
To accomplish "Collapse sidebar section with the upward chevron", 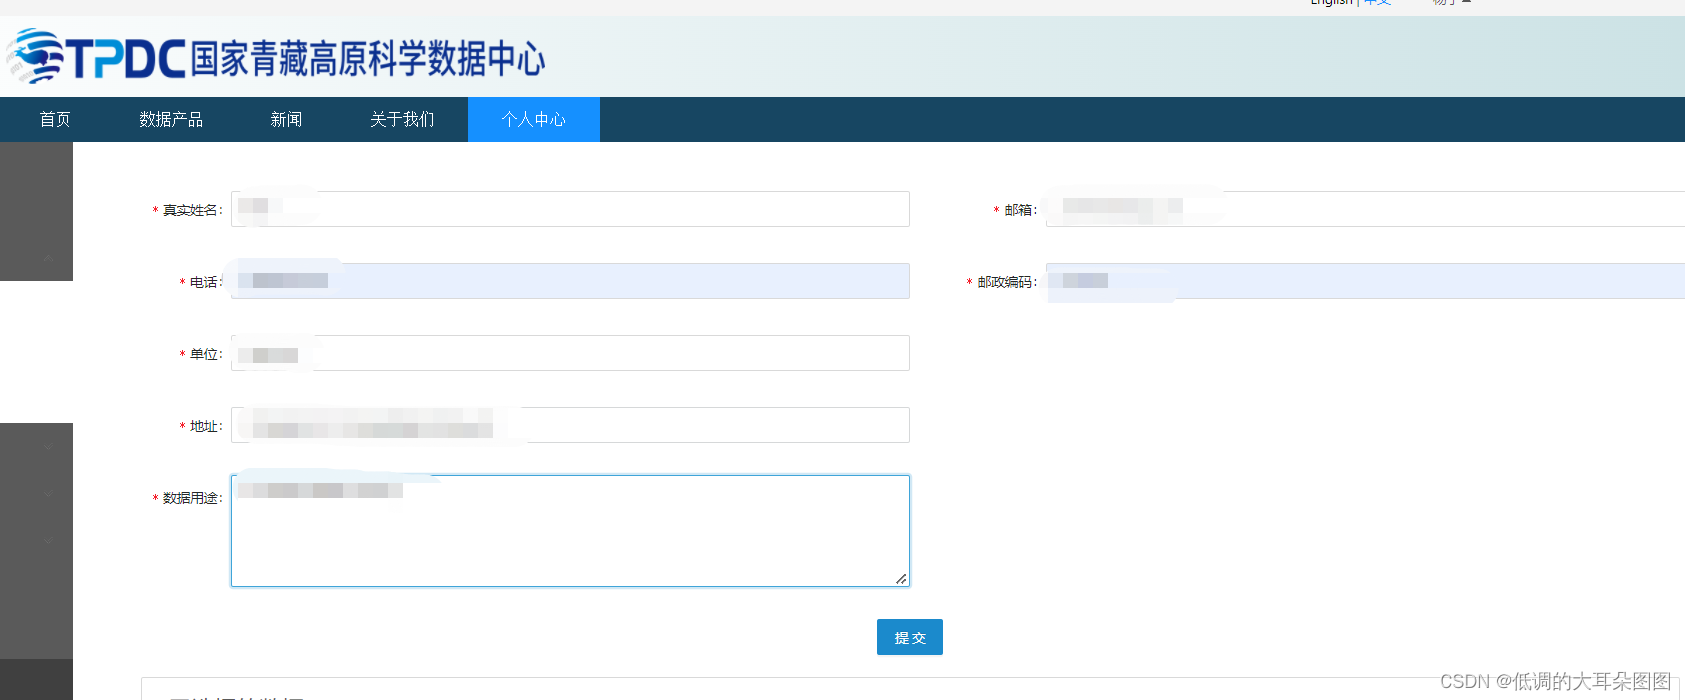I will tap(47, 258).
